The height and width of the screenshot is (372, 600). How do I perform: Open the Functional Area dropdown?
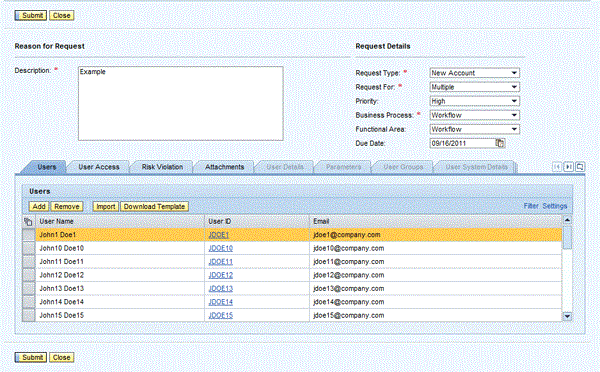tap(474, 129)
